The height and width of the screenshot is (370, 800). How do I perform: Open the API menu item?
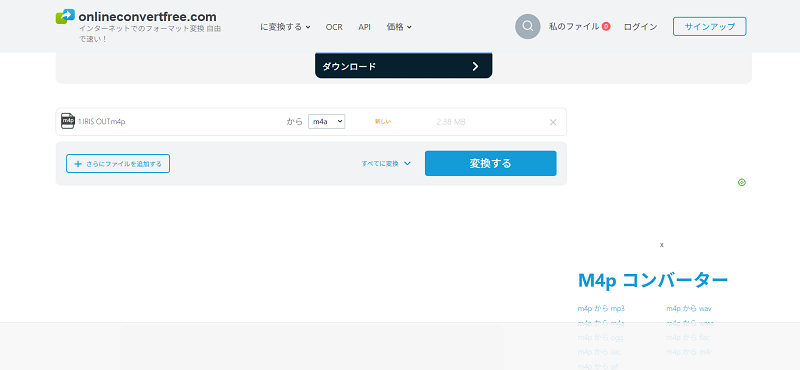pos(364,27)
